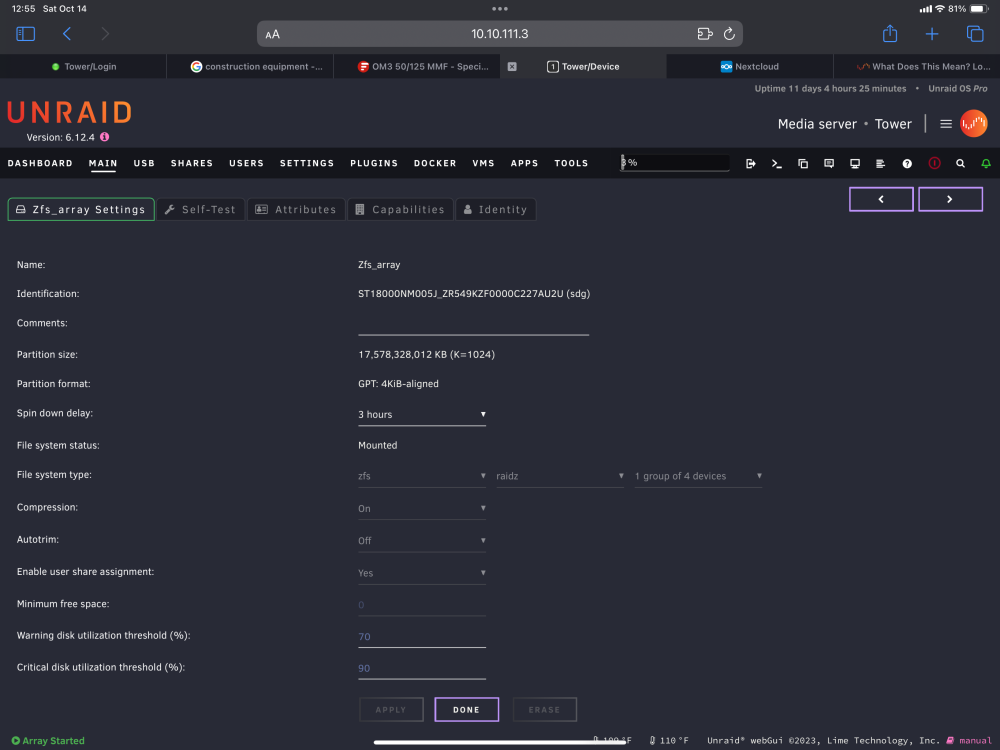Viewport: 1000px width, 750px height.
Task: Open the DASHBOARD menu
Action: [40, 163]
